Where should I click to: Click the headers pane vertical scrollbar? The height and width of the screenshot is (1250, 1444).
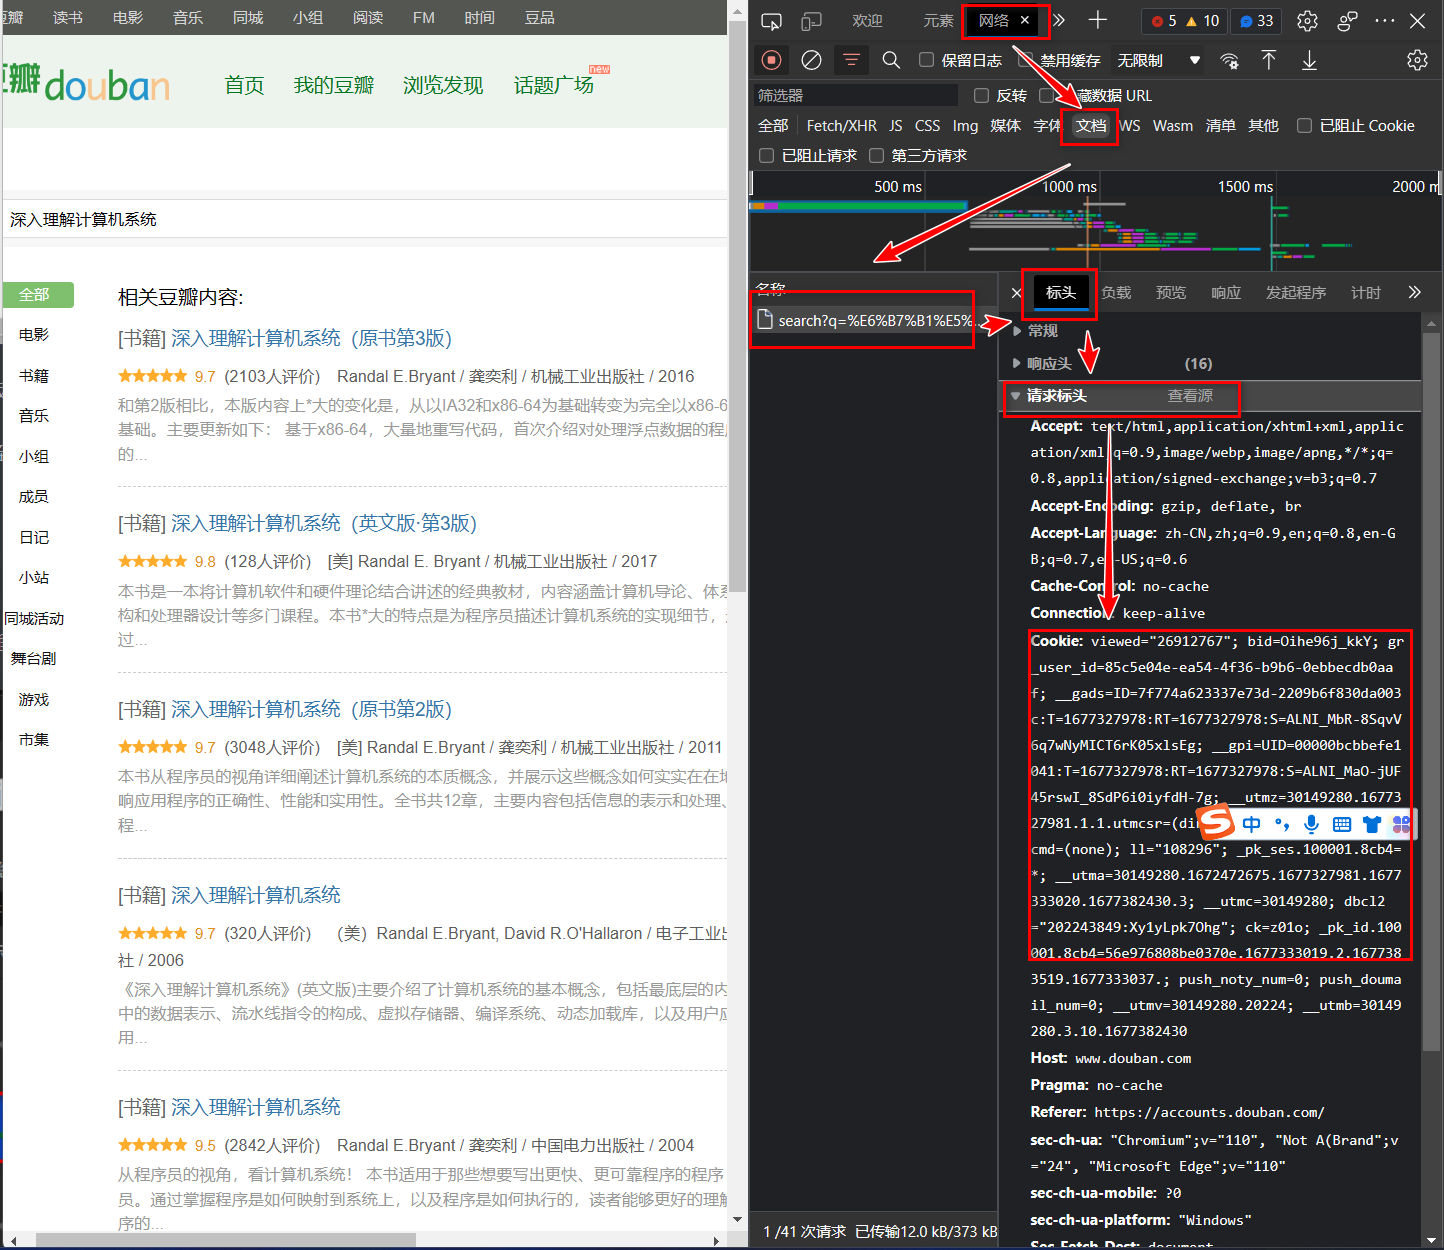click(x=1431, y=690)
